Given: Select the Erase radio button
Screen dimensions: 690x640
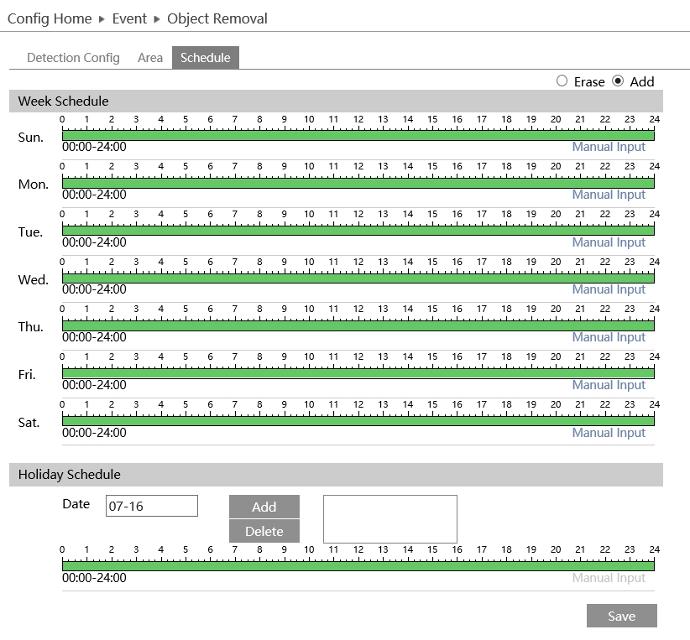Looking at the screenshot, I should [562, 81].
